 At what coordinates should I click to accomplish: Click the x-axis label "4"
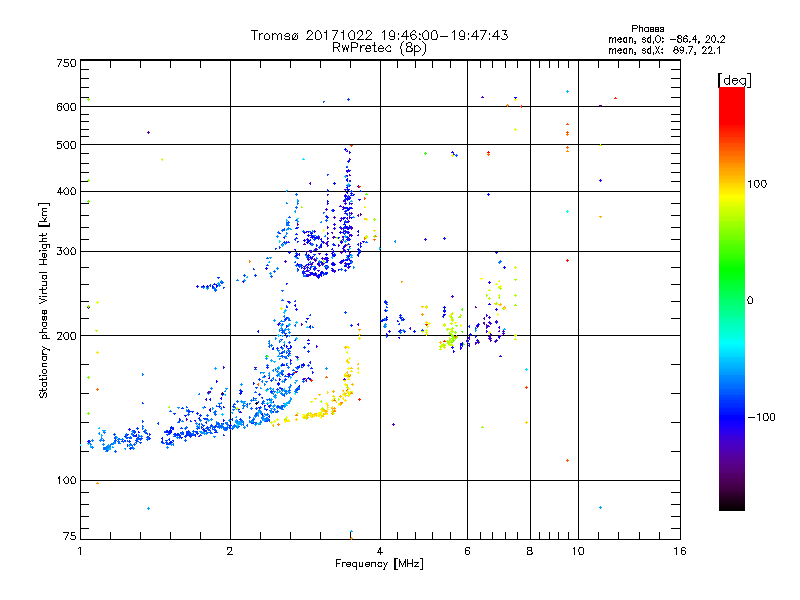click(380, 551)
